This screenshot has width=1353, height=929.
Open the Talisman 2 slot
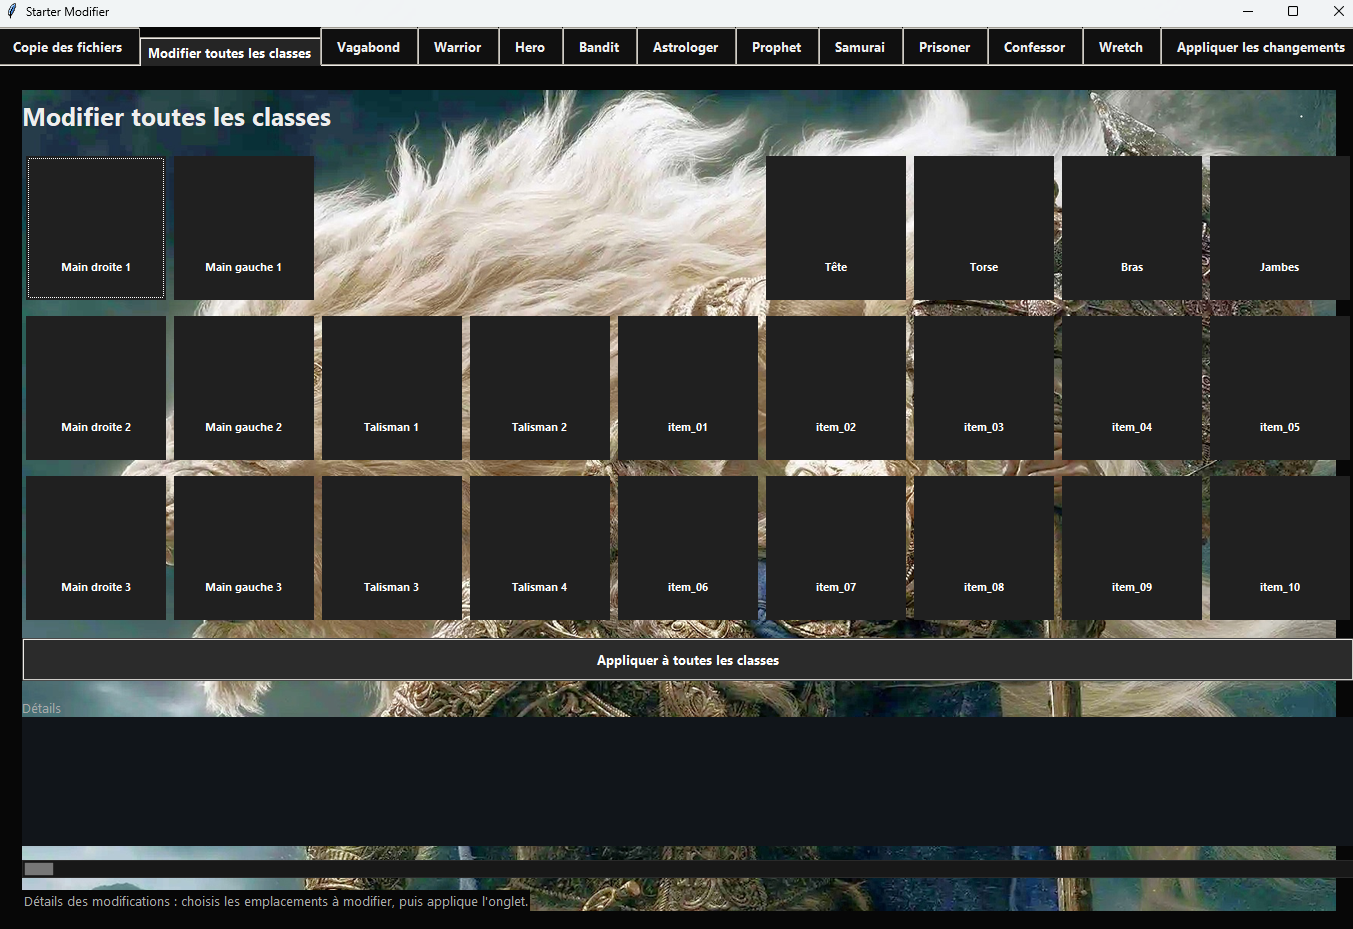(x=540, y=388)
